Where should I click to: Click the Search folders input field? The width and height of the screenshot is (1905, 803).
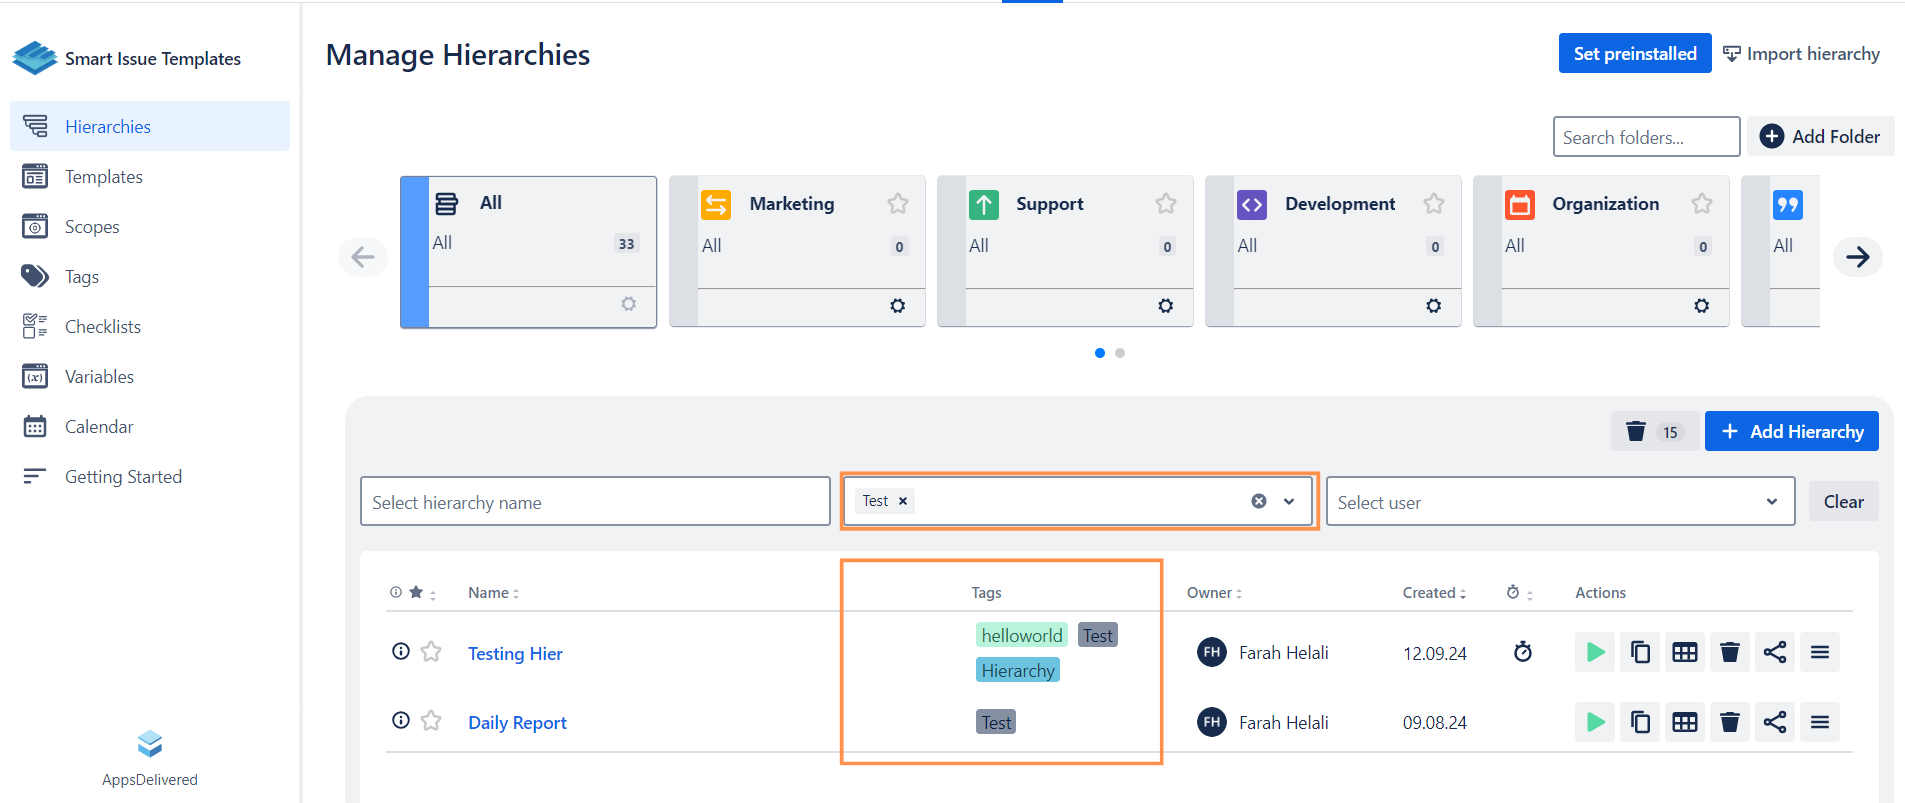[x=1645, y=137]
